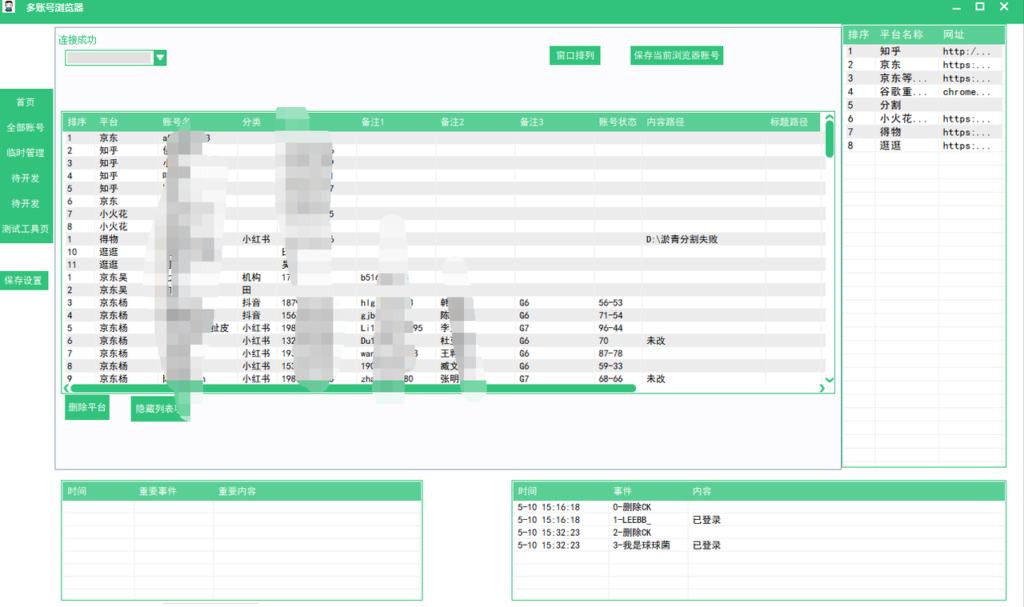Click the D:\淤青分割失败 path cell

click(x=682, y=240)
